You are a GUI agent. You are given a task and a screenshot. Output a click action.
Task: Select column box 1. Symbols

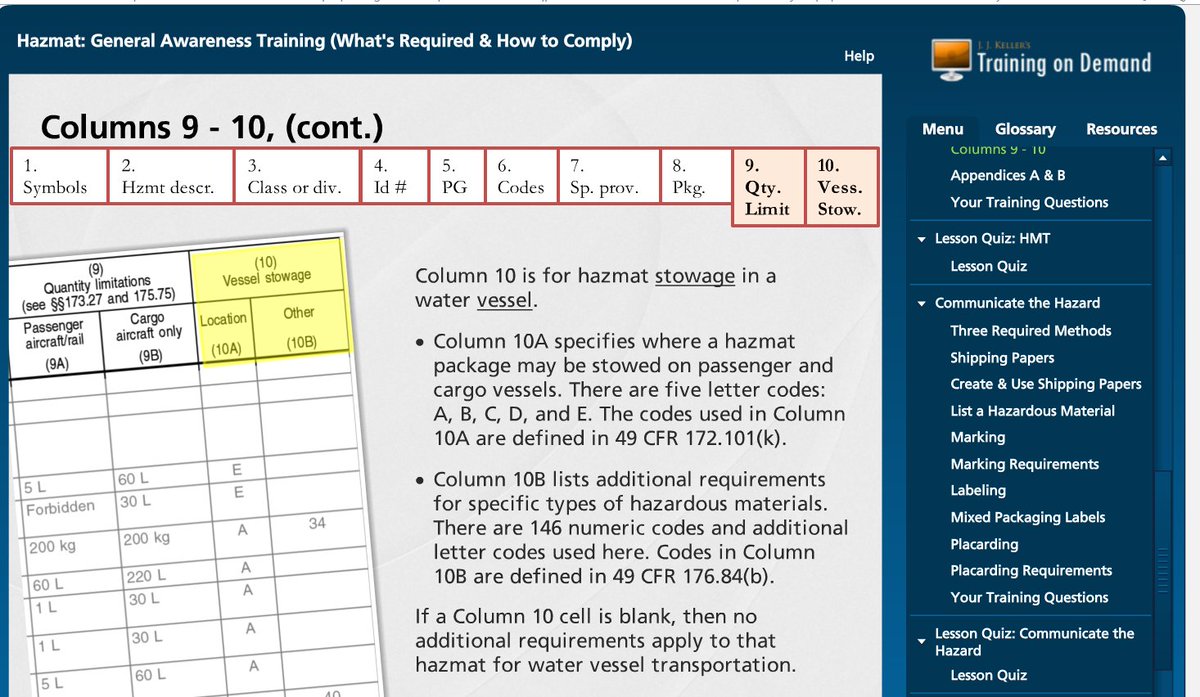point(59,176)
